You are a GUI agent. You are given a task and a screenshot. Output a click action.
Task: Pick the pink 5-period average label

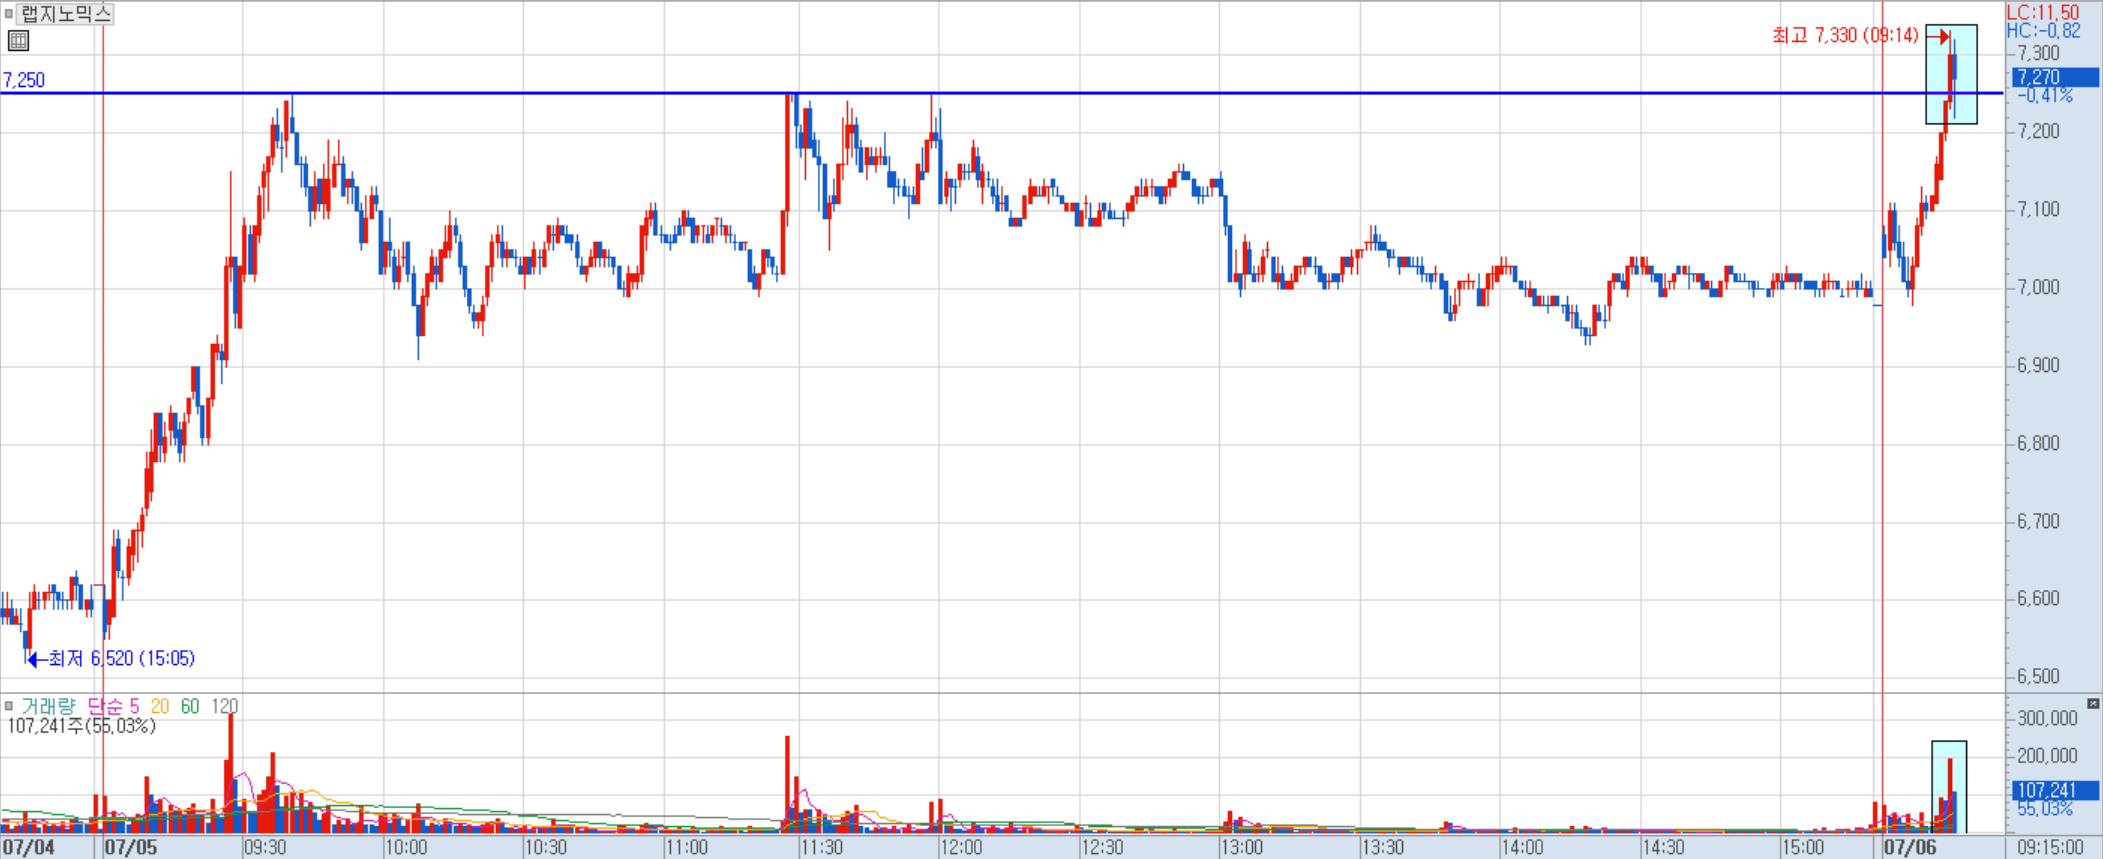[135, 706]
